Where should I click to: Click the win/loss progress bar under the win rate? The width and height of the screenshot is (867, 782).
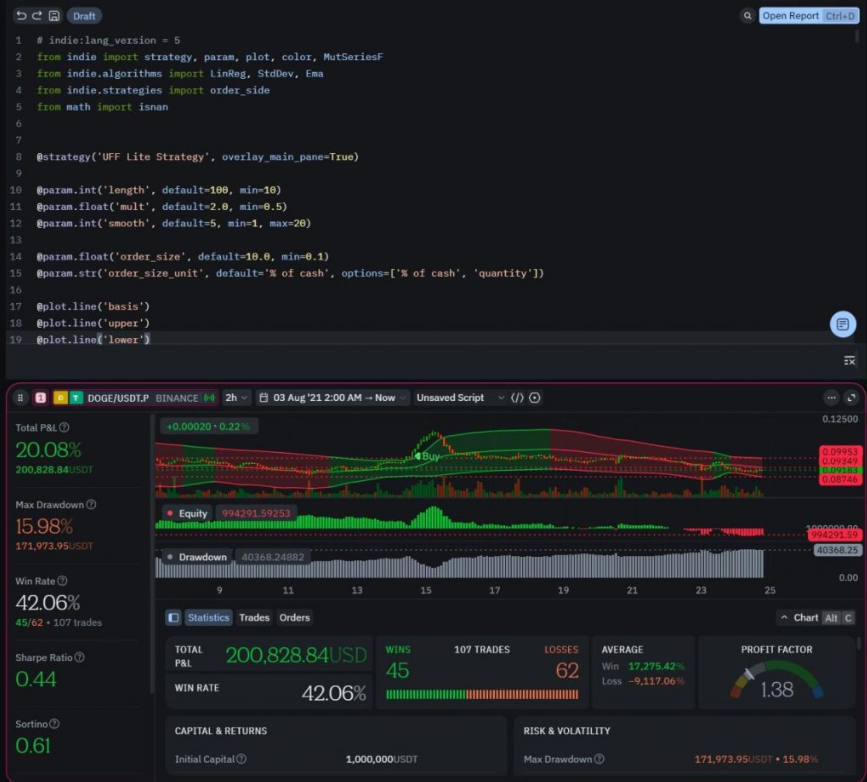coord(483,693)
